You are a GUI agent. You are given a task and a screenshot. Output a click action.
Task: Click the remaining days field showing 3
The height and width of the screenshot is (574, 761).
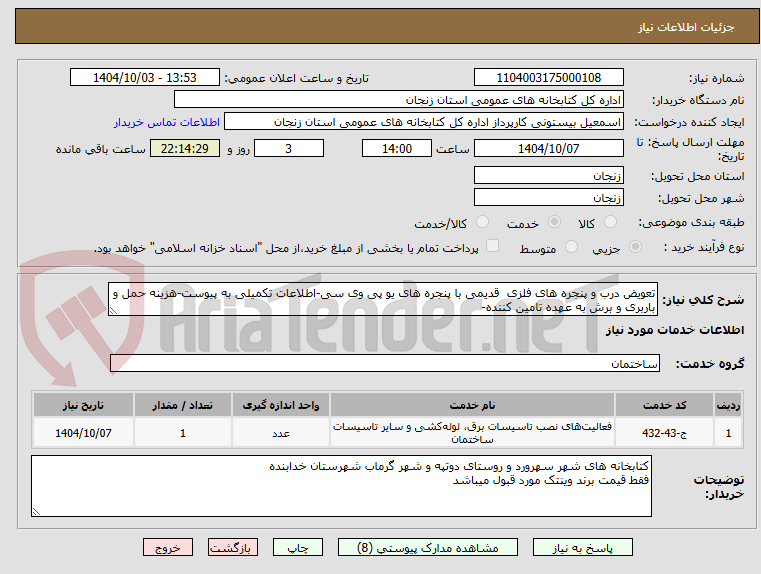click(289, 148)
